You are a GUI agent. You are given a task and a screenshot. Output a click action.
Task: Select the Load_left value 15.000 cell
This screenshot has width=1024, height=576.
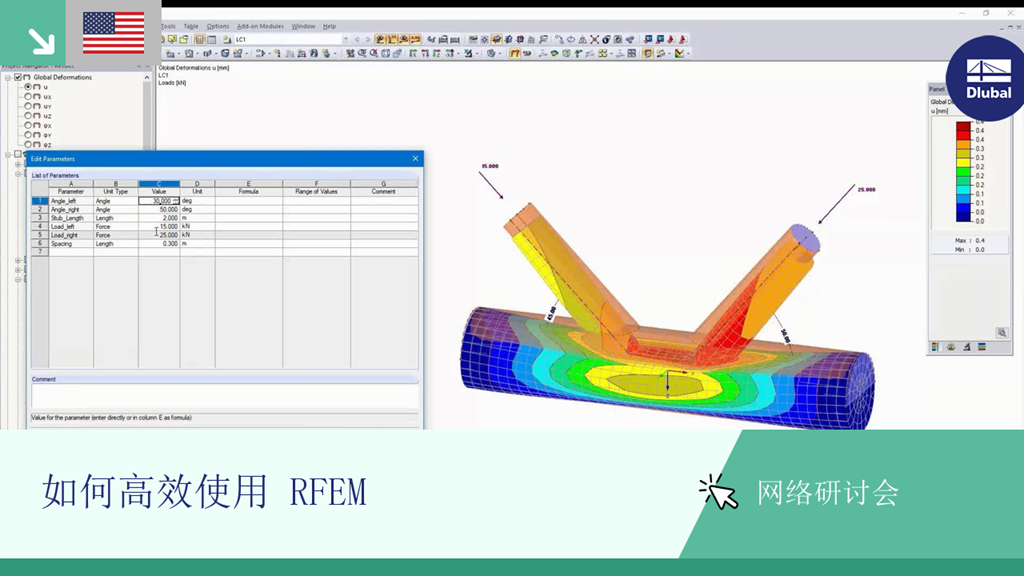tap(159, 227)
